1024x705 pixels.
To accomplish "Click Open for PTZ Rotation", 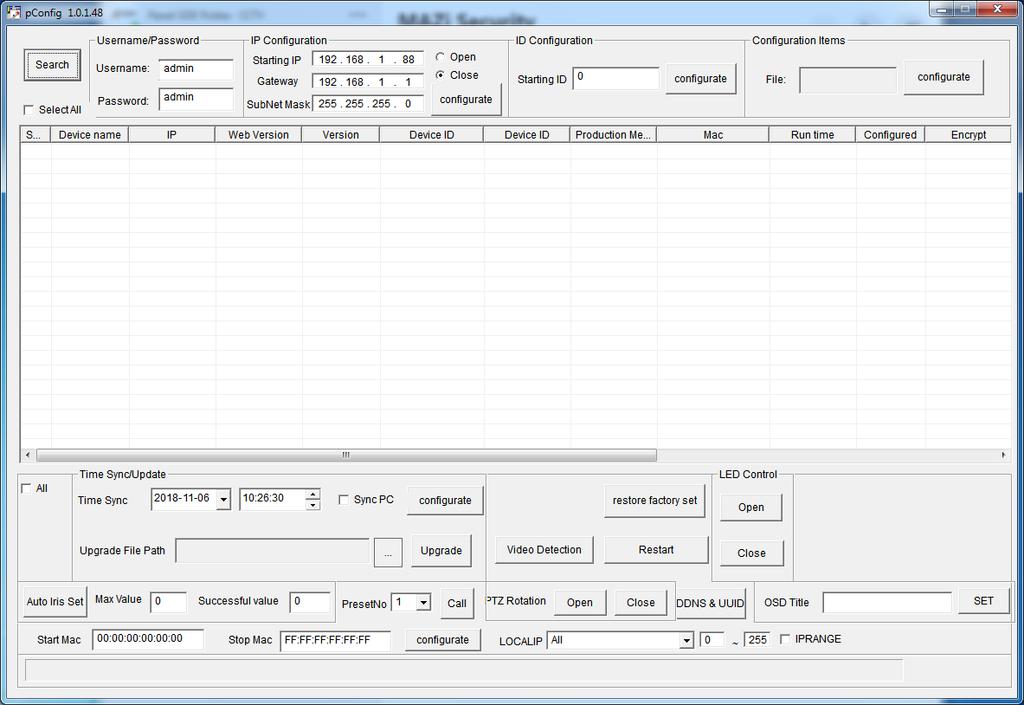I will (x=579, y=603).
